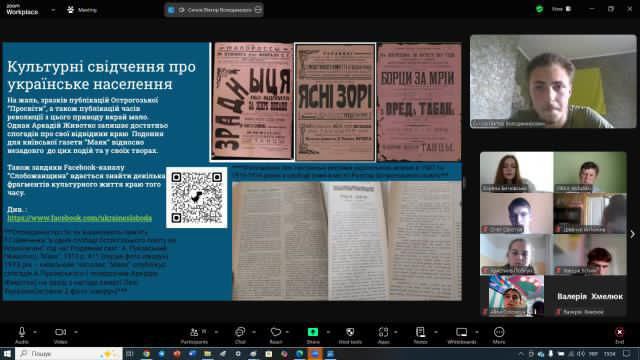Expand Audio settings arrow
This screenshot has height=360, width=640.
35,332
